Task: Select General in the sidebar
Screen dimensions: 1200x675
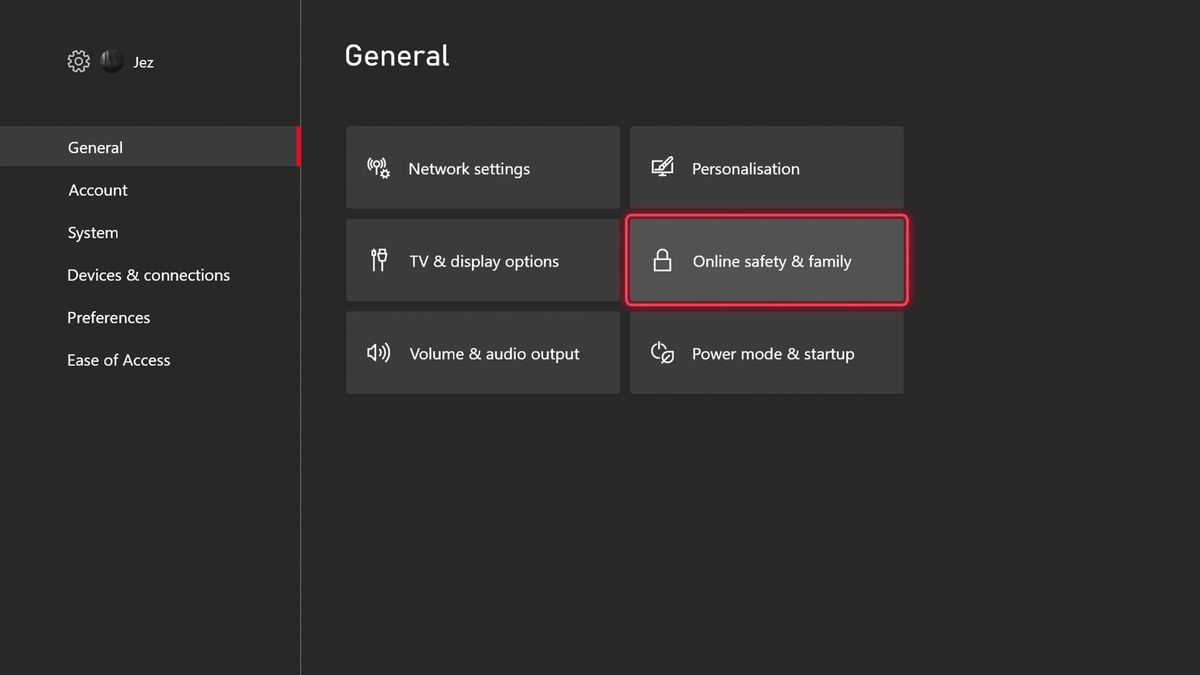Action: pyautogui.click(x=95, y=147)
